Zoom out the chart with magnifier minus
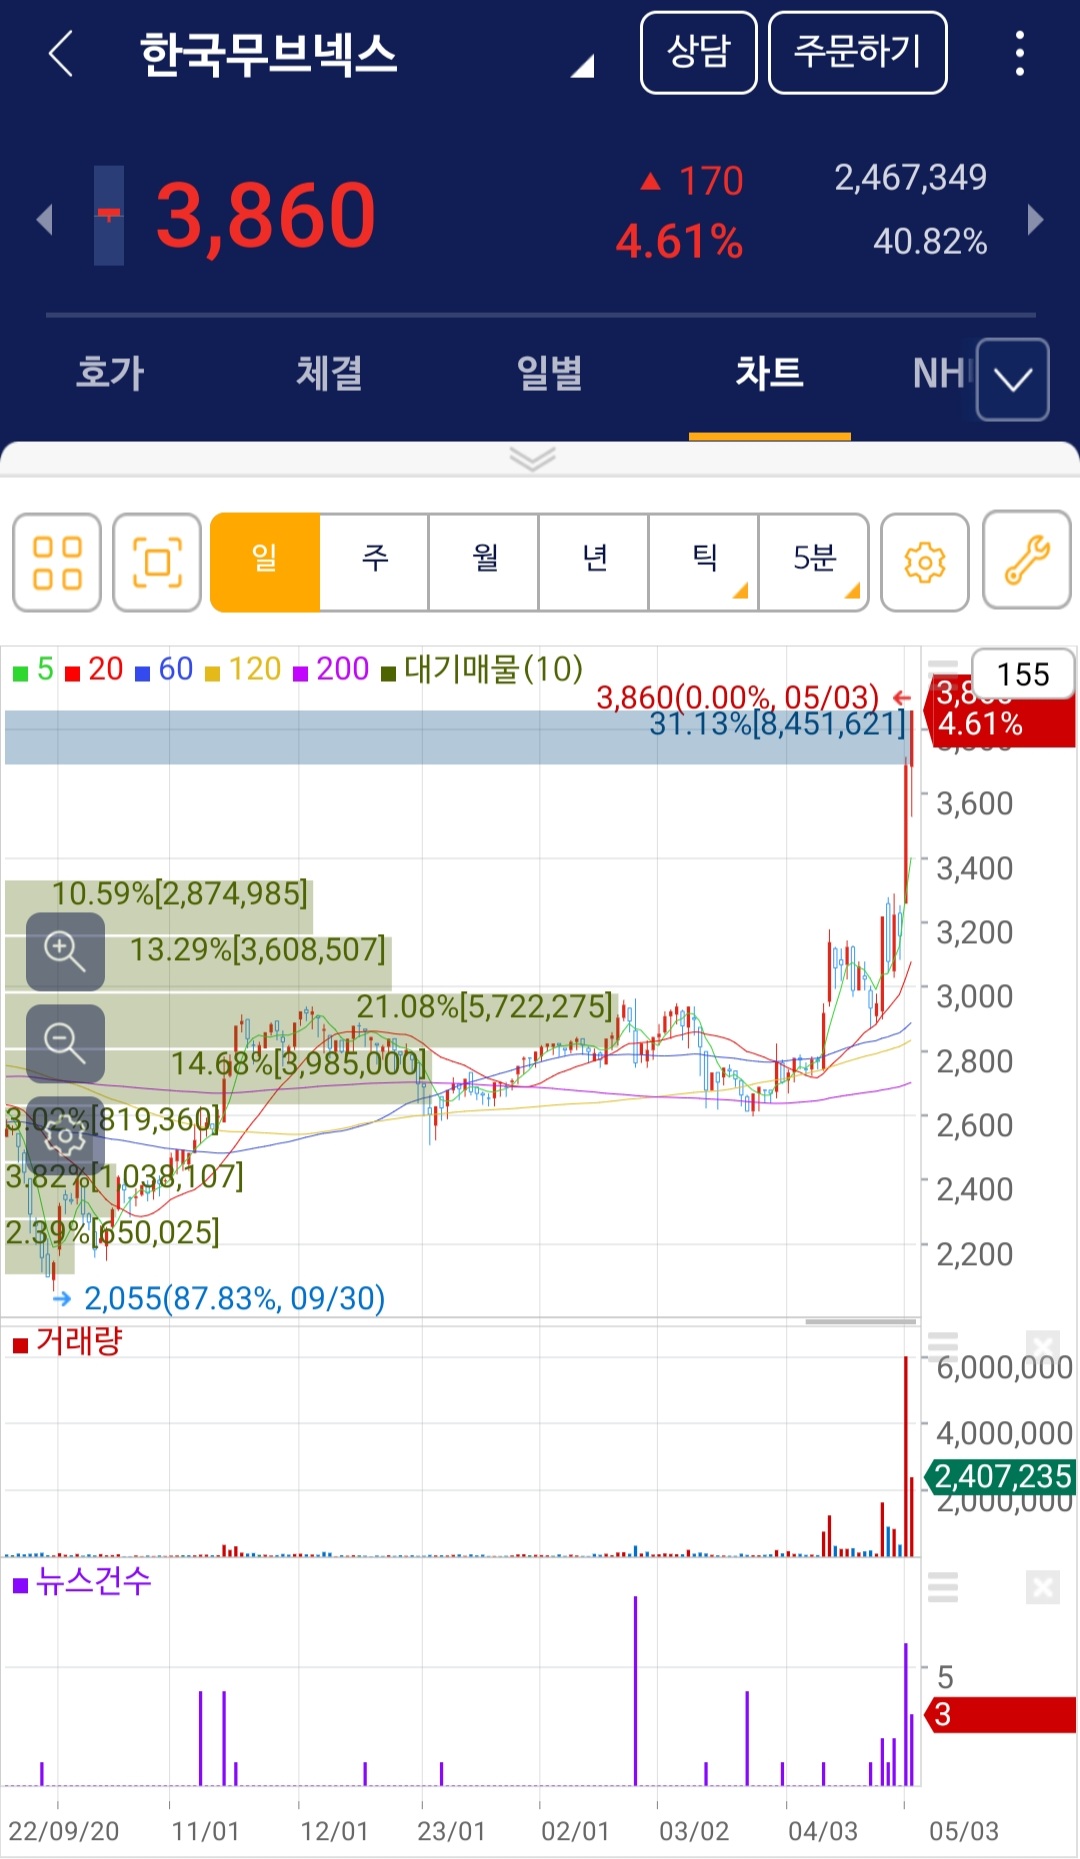1080x1859 pixels. (x=65, y=1043)
